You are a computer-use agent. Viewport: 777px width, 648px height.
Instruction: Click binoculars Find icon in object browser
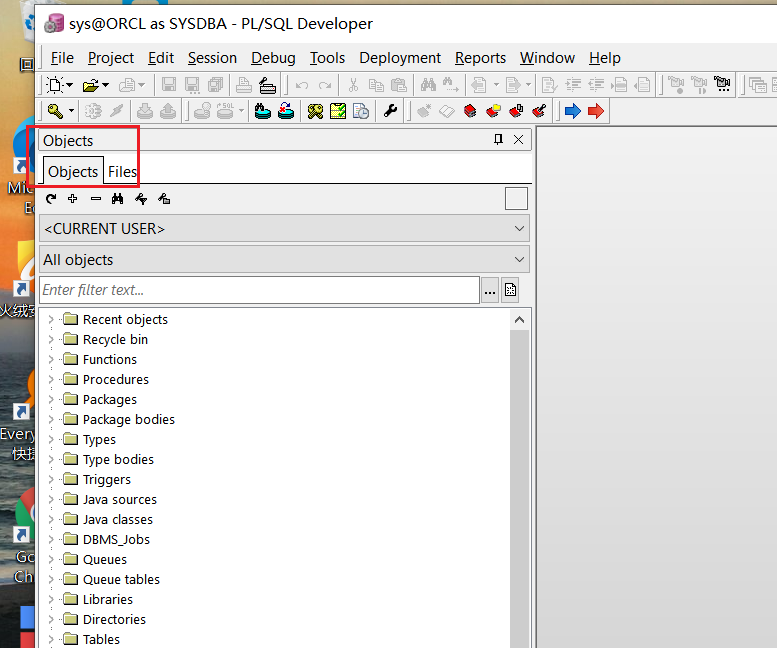[117, 199]
